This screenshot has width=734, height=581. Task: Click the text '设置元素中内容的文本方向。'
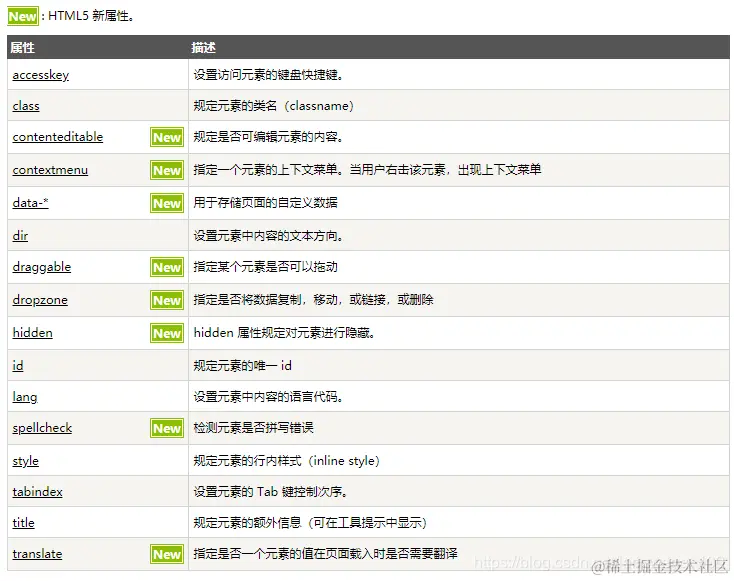[269, 235]
